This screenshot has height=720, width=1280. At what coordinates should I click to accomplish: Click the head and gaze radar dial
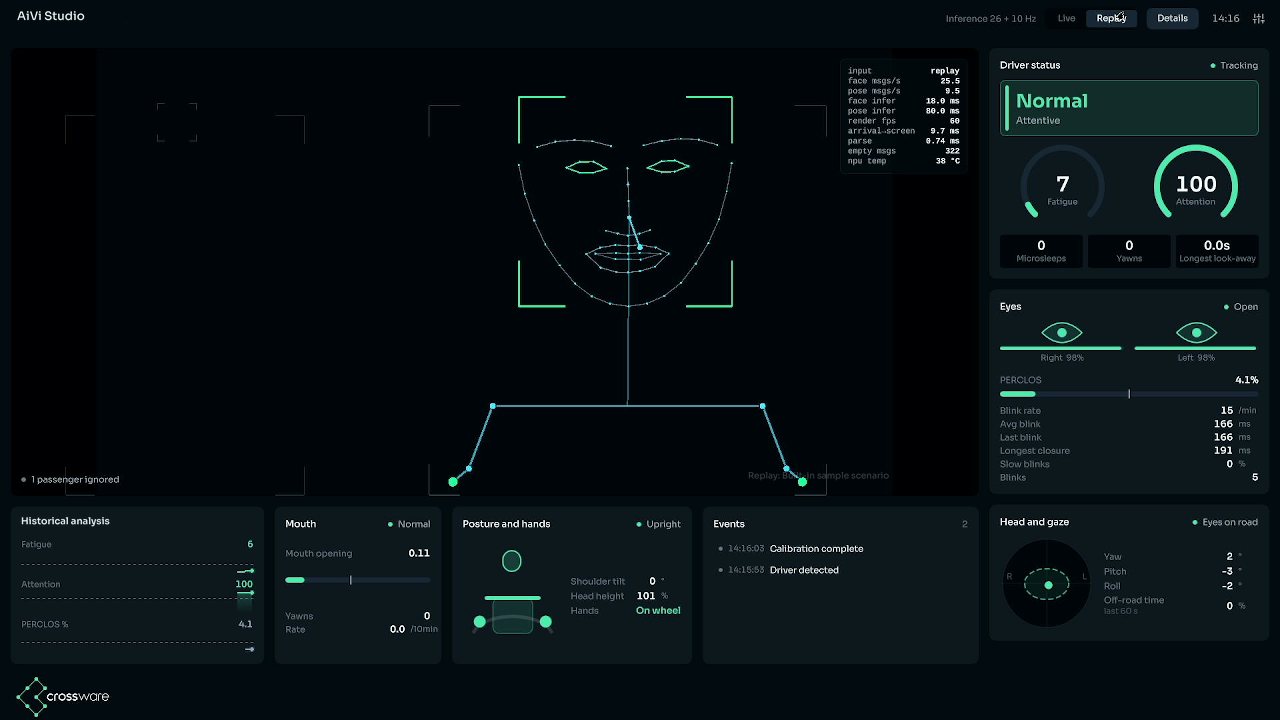tap(1048, 585)
